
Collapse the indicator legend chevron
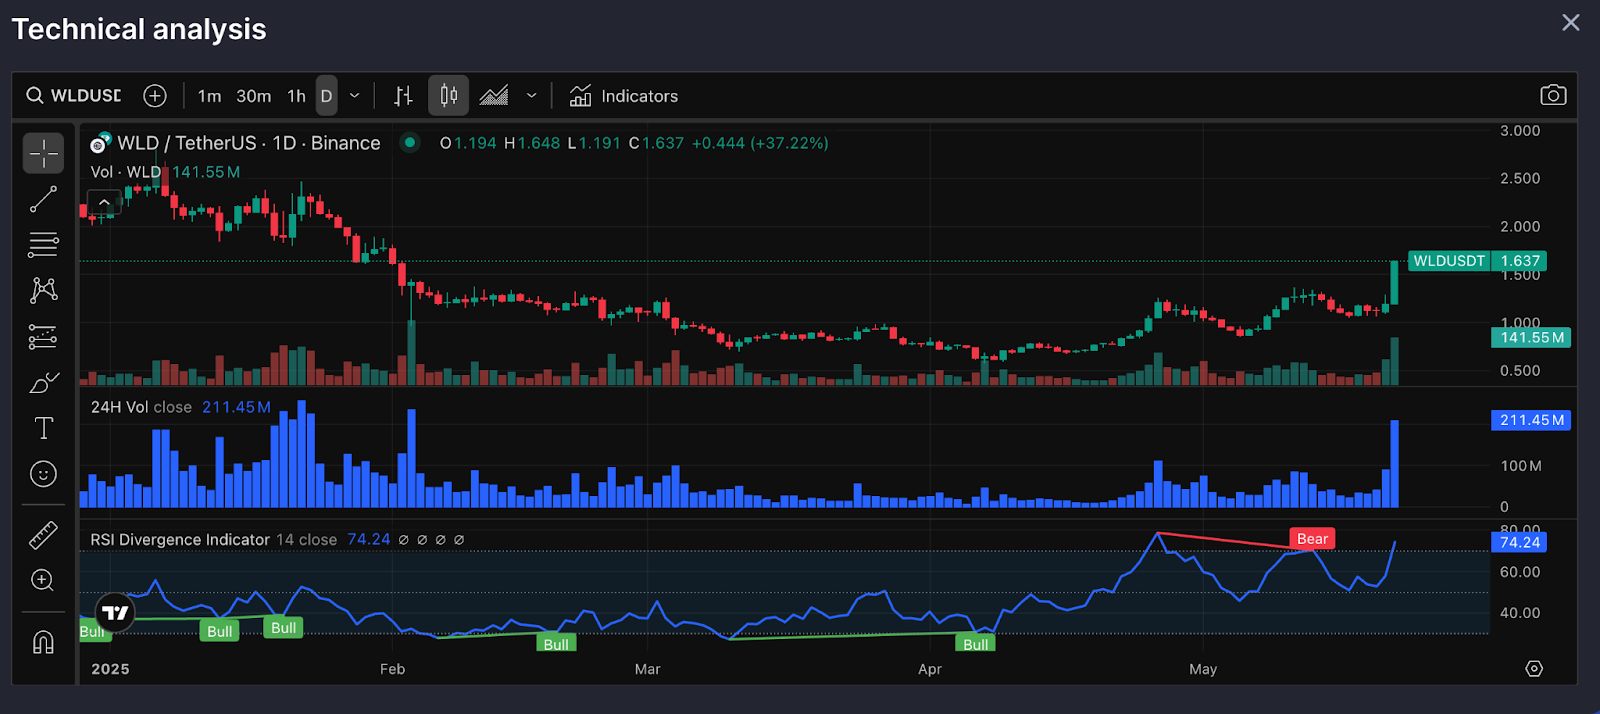pos(104,203)
